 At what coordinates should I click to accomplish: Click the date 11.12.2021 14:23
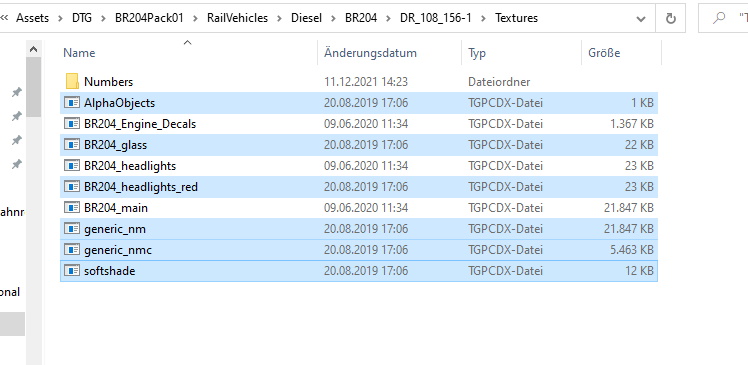click(366, 82)
